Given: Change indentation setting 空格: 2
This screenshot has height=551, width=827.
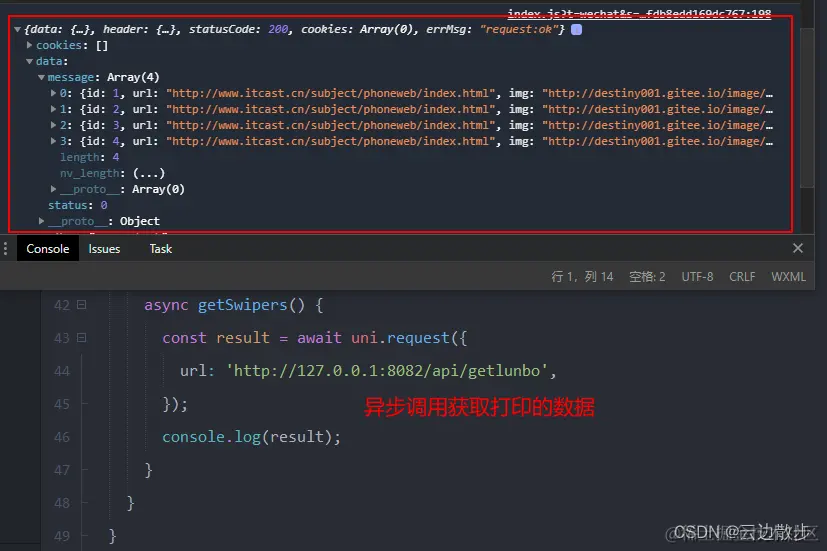Looking at the screenshot, I should (647, 276).
